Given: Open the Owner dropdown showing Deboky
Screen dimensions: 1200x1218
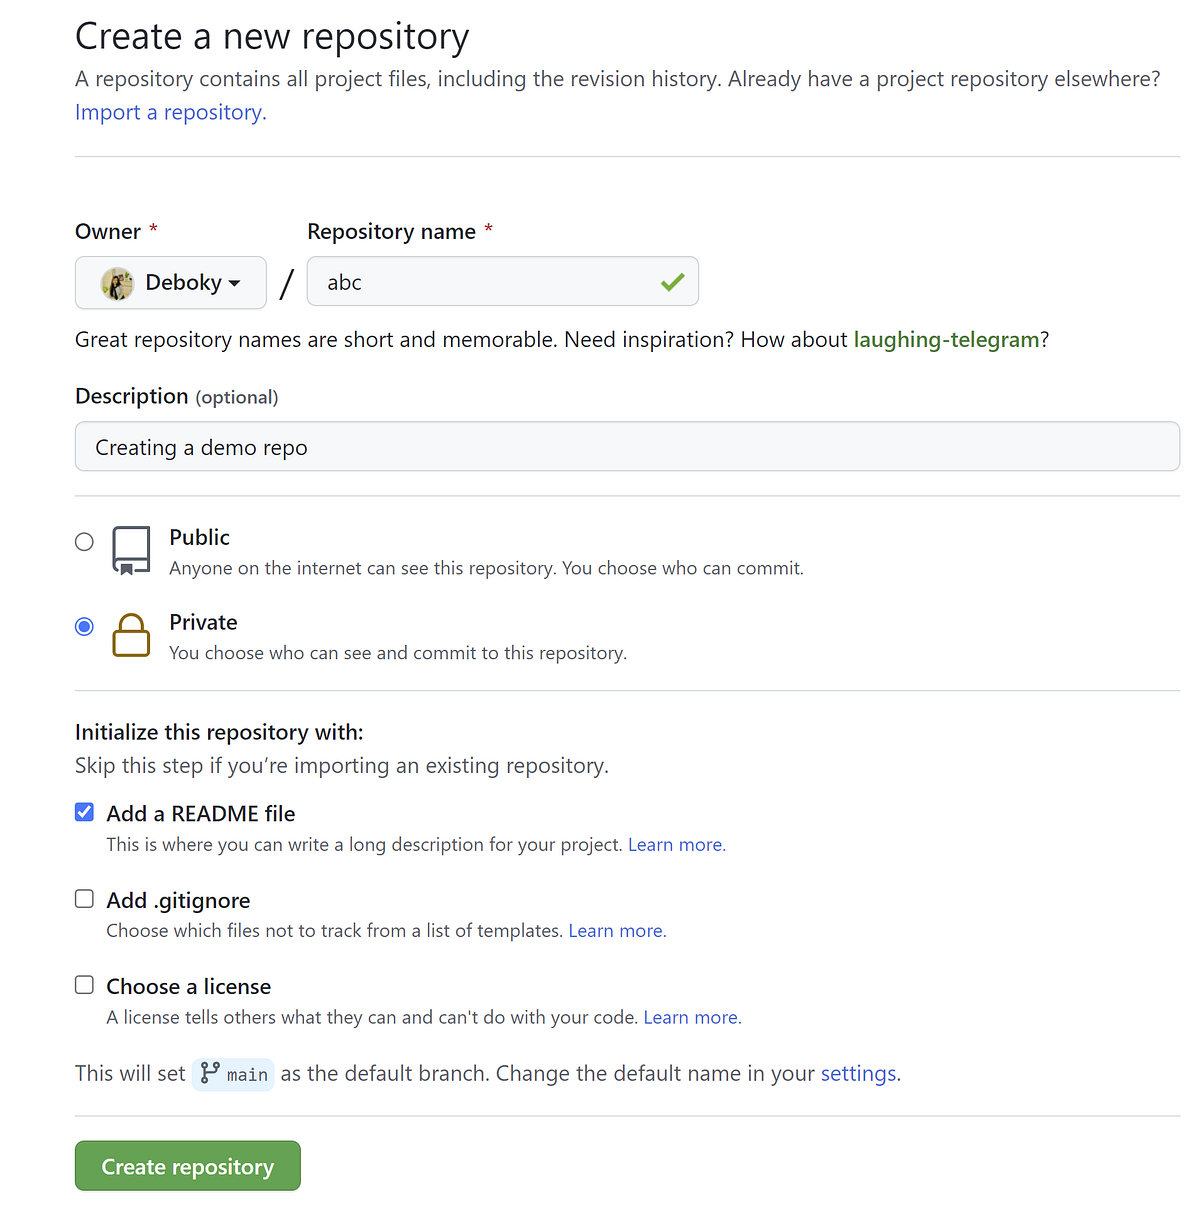Looking at the screenshot, I should (x=170, y=283).
